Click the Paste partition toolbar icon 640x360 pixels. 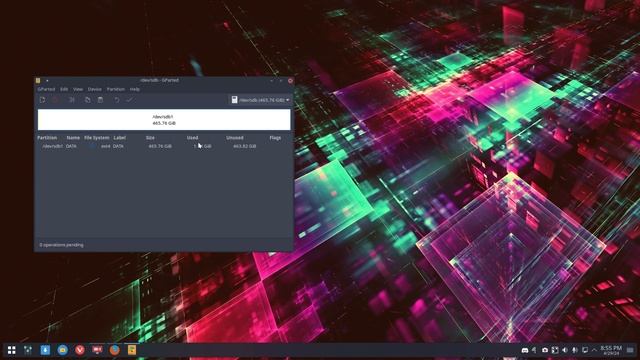(100, 100)
